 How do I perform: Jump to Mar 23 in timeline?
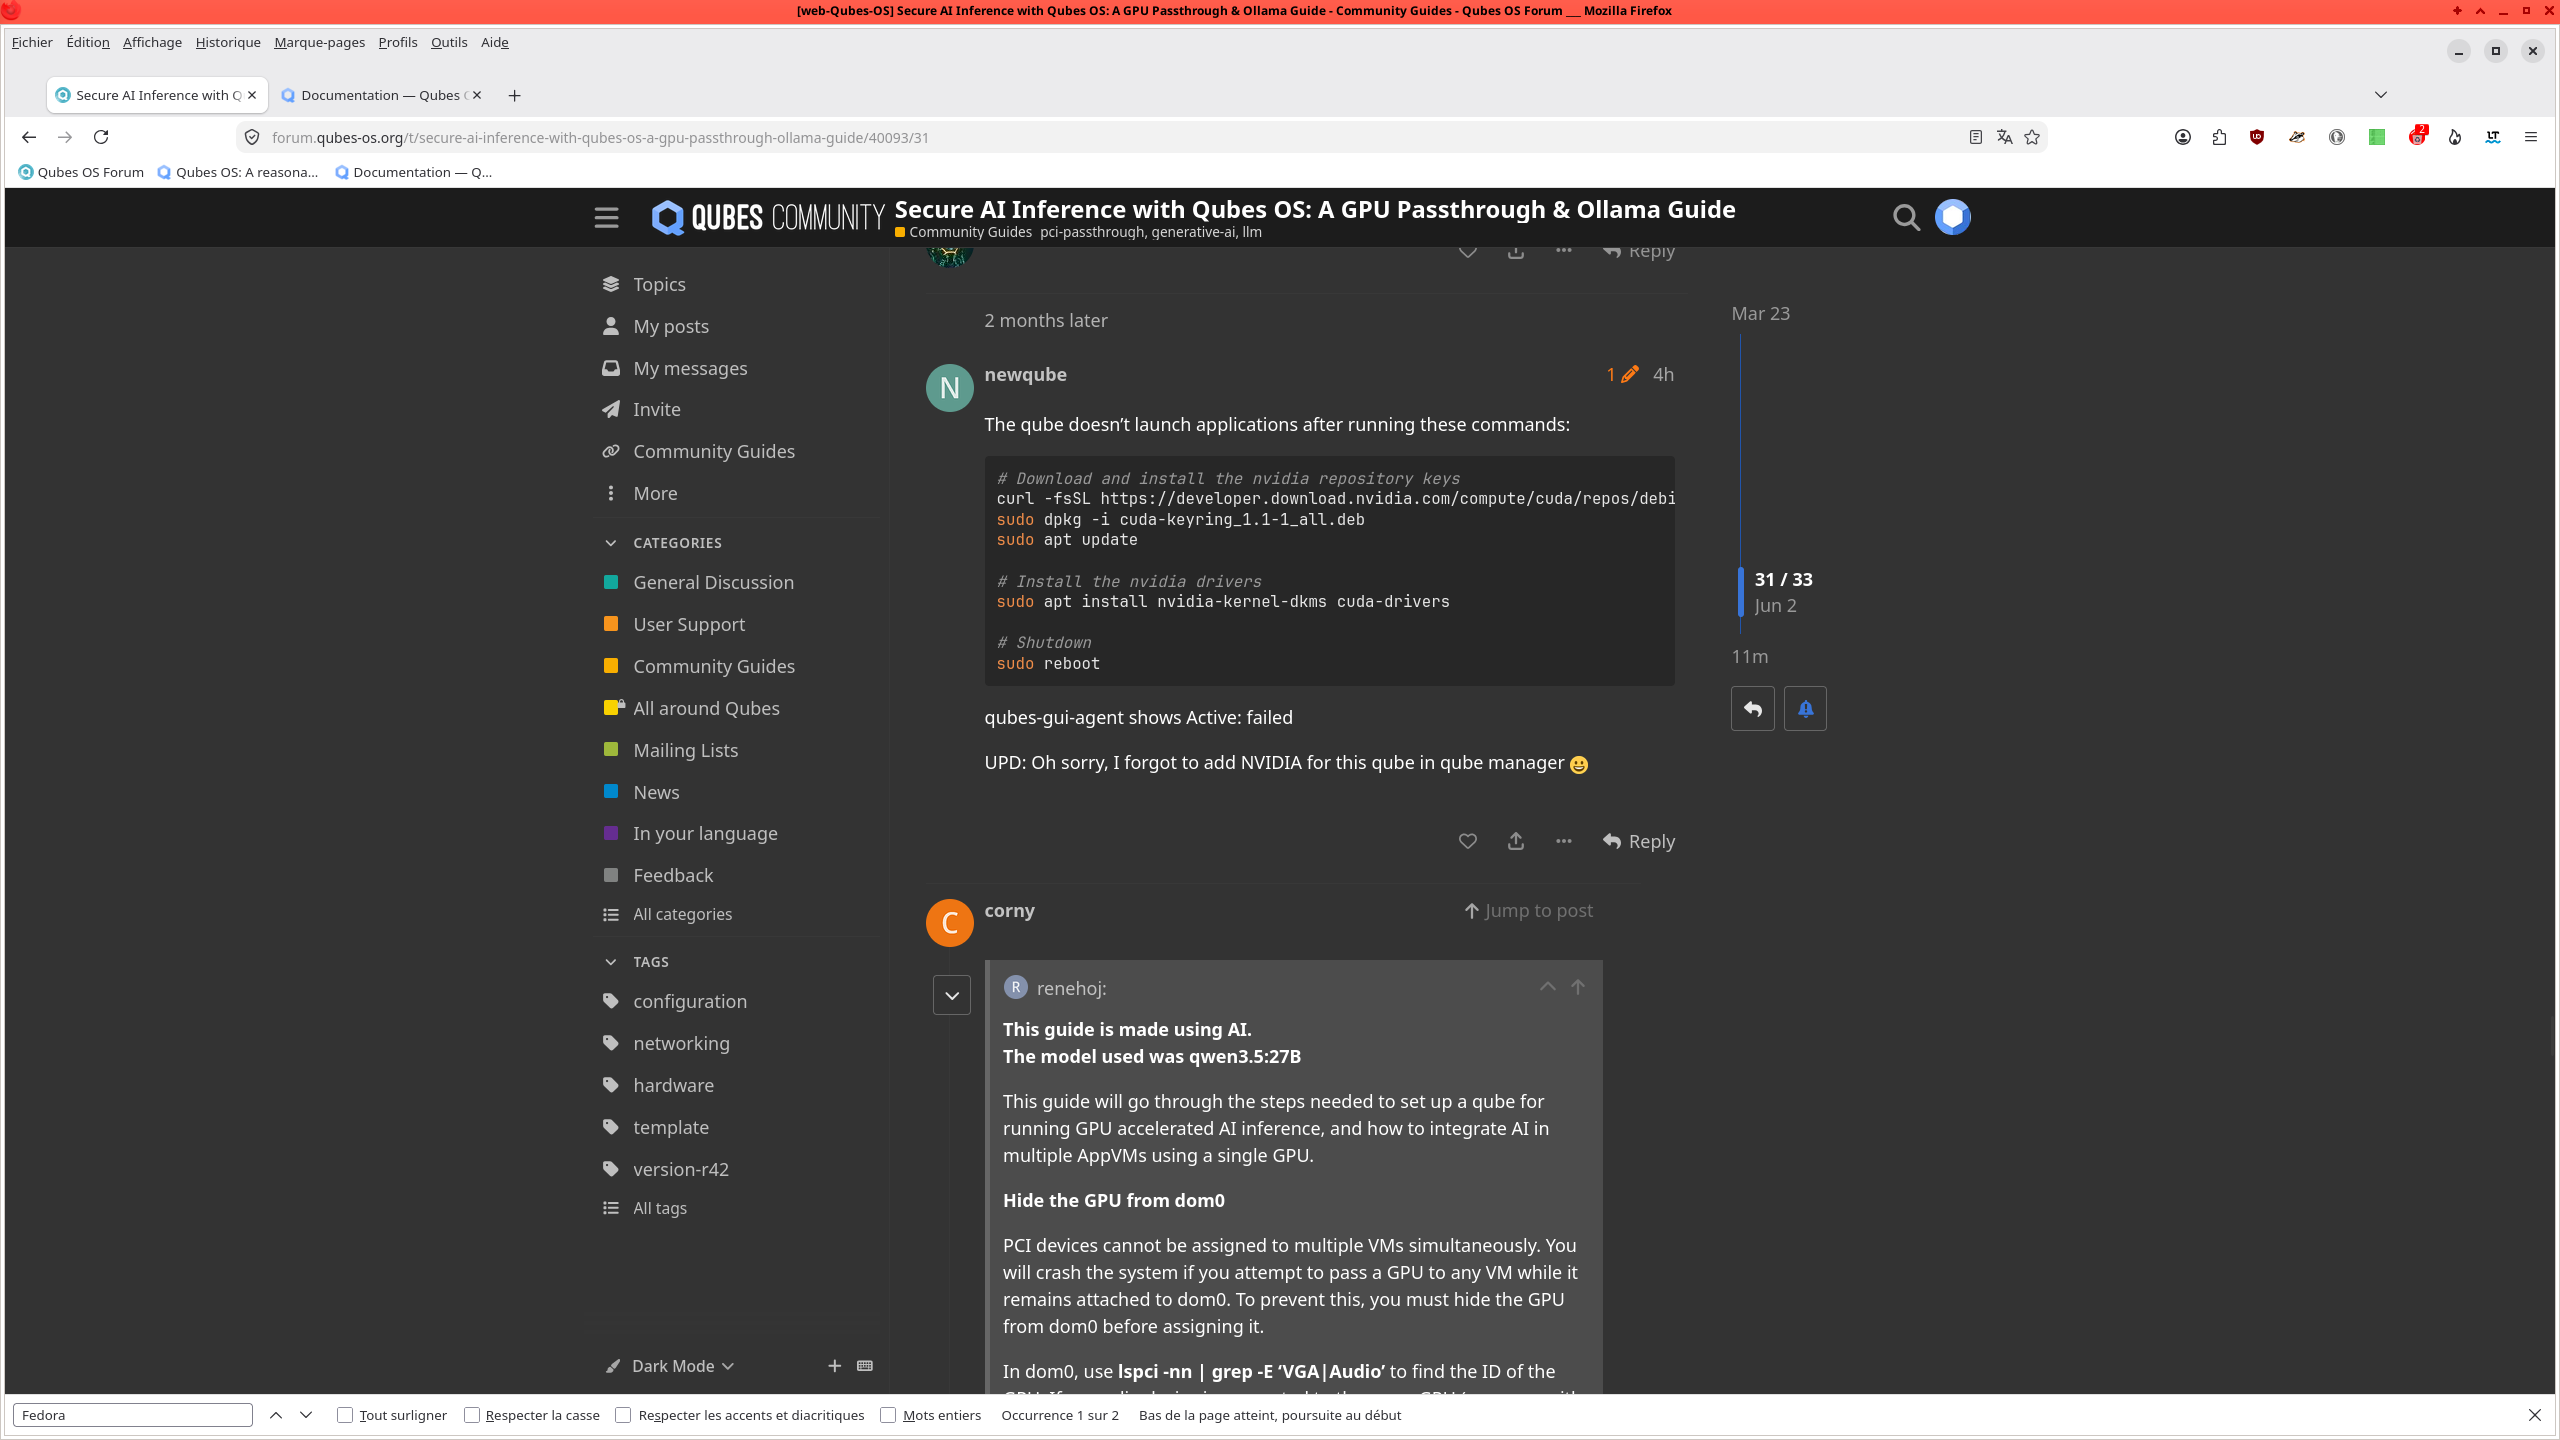pos(1761,313)
